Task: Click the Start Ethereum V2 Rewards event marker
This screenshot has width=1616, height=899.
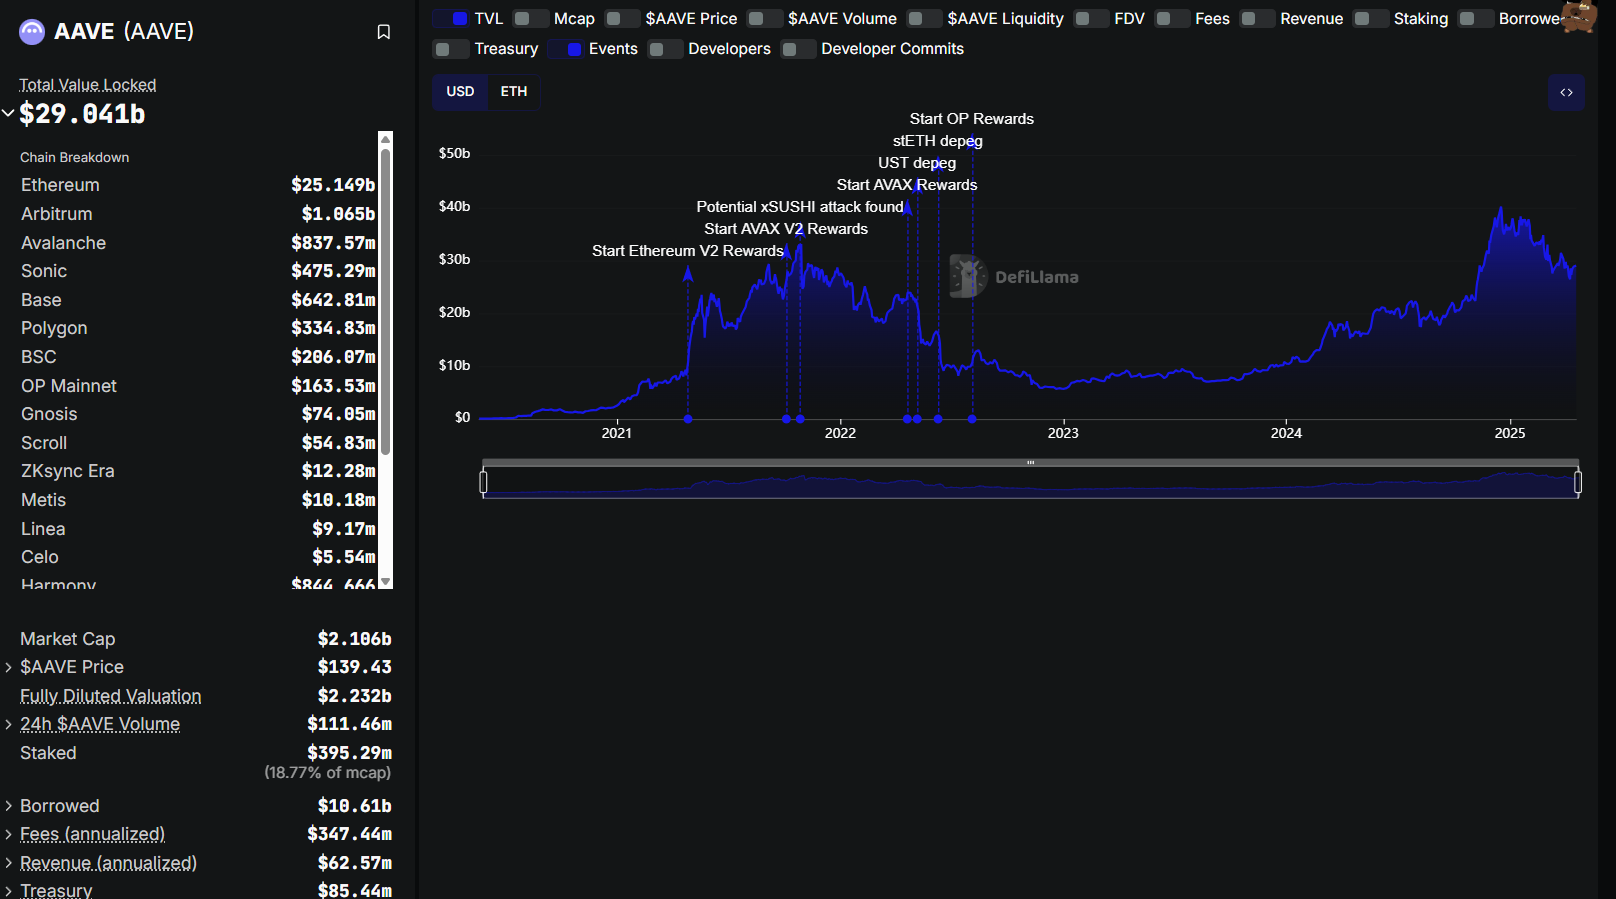Action: 688,419
